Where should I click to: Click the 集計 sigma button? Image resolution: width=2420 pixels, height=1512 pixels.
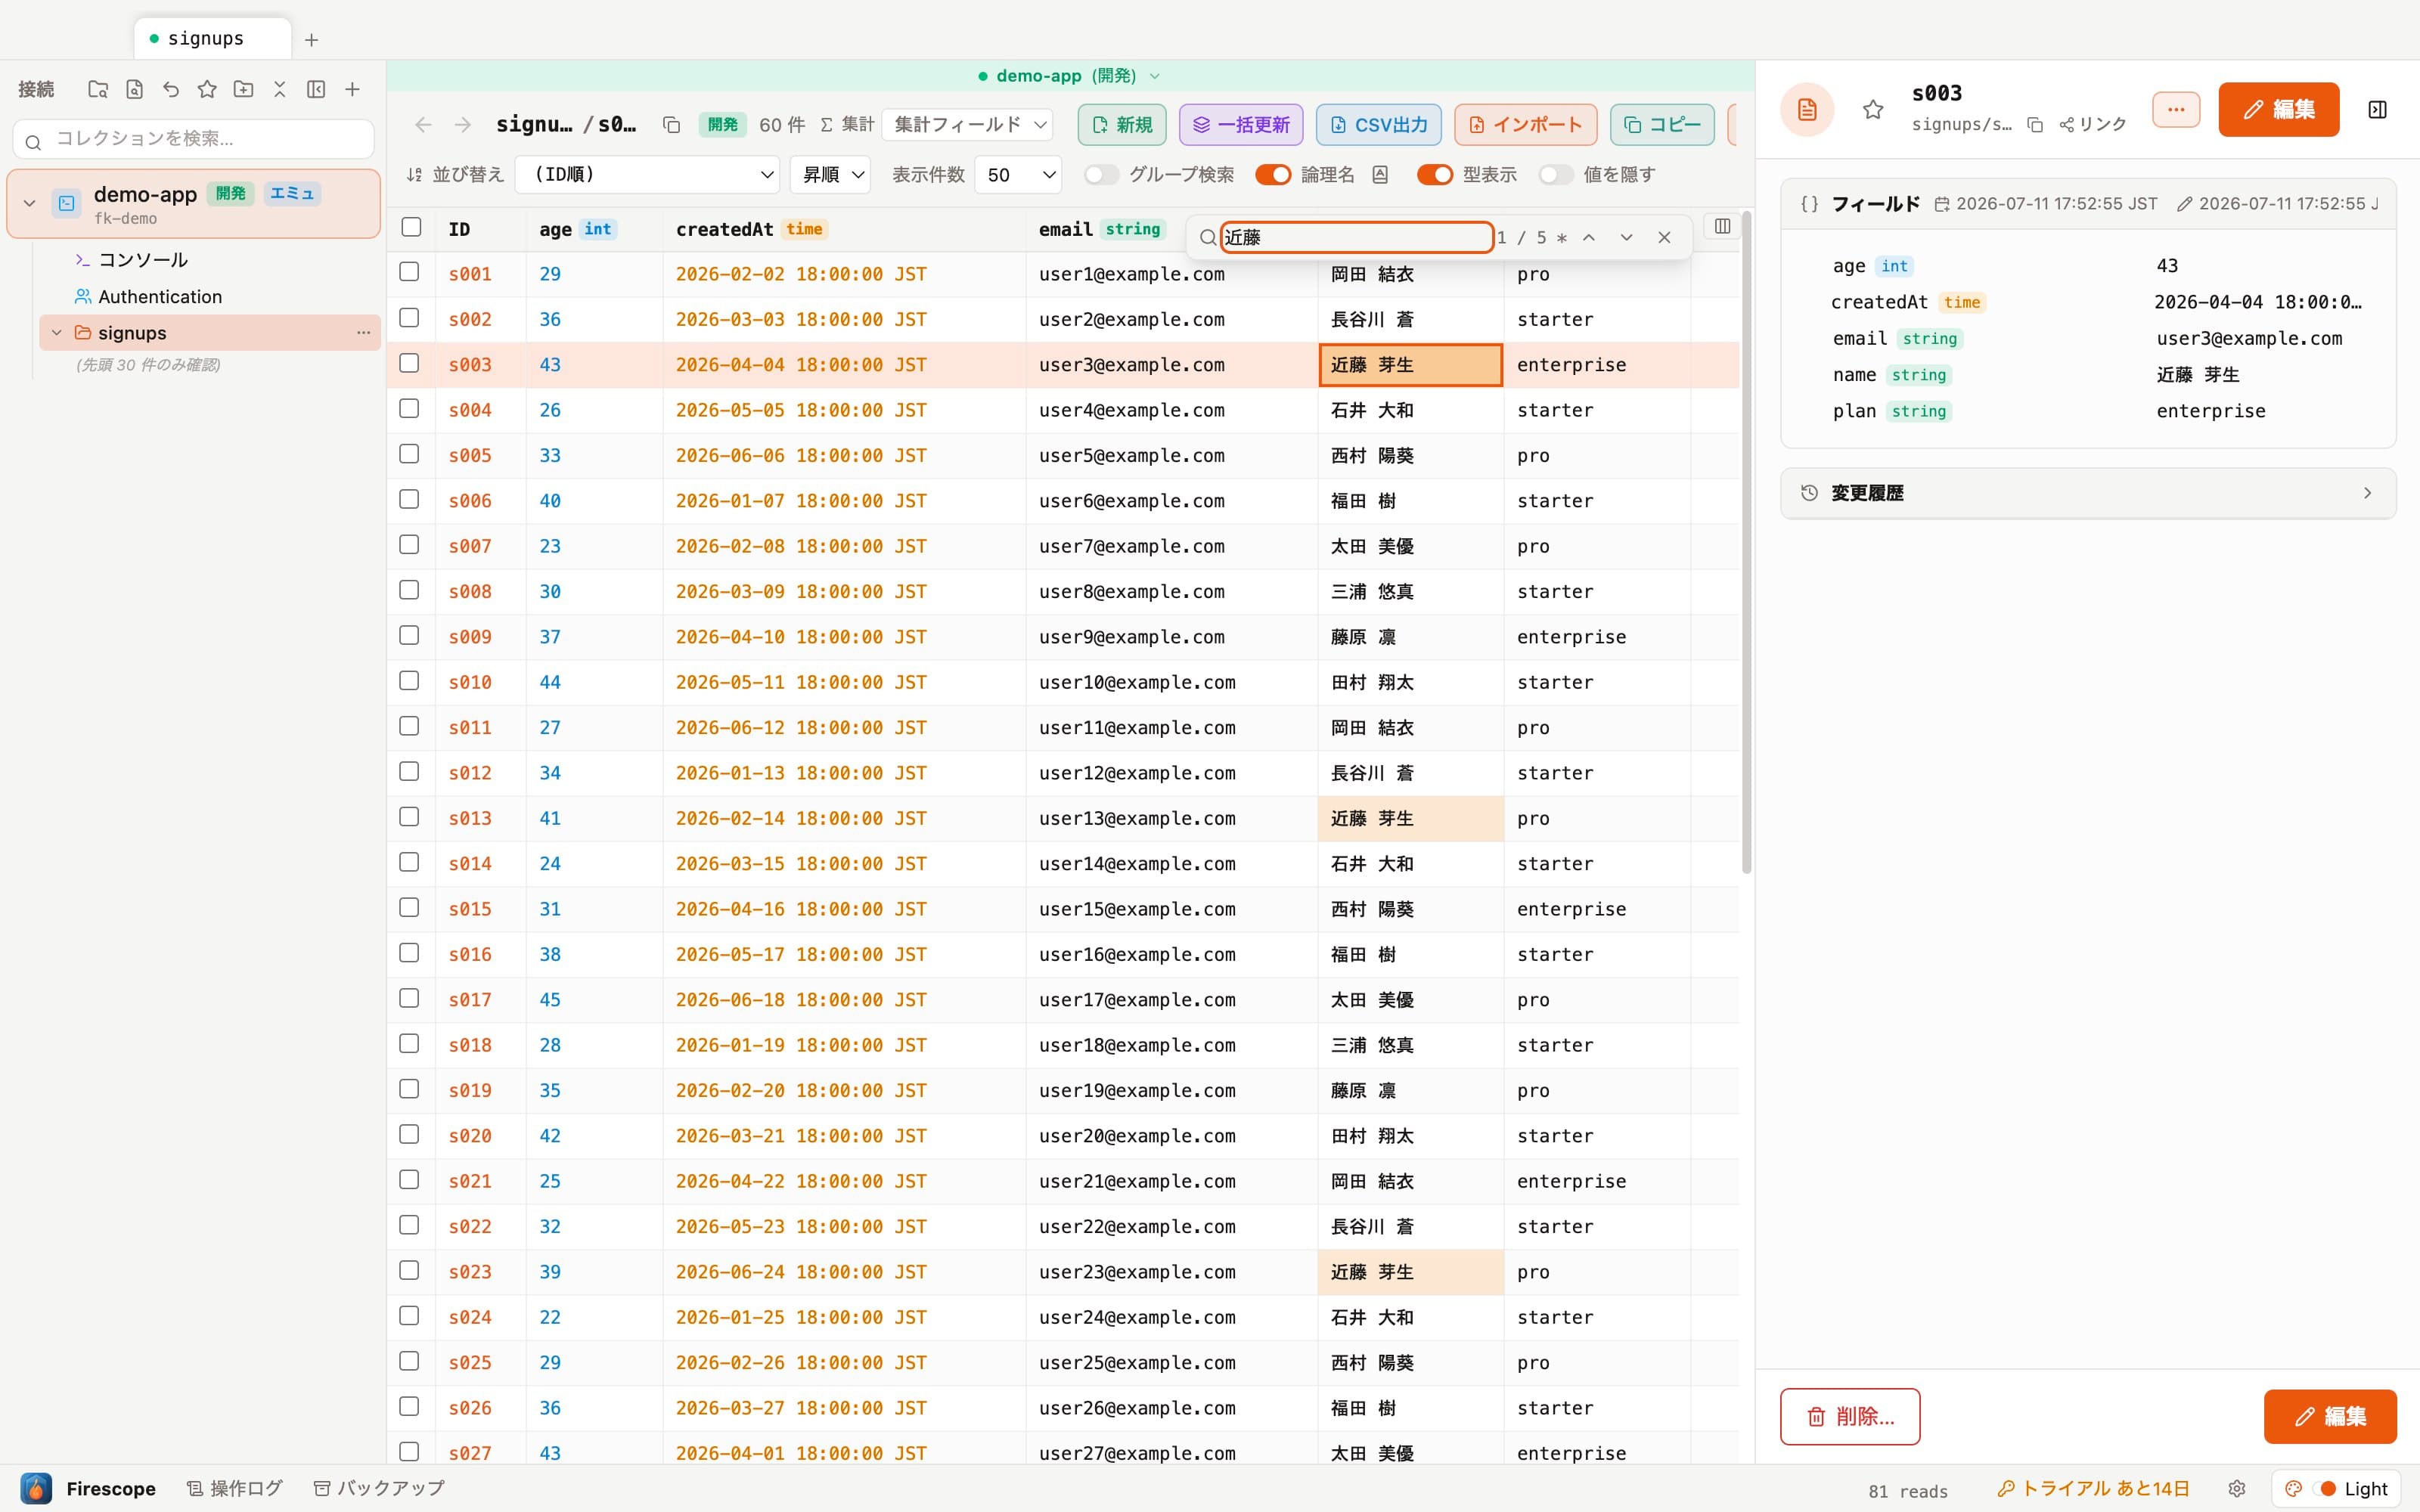[847, 124]
